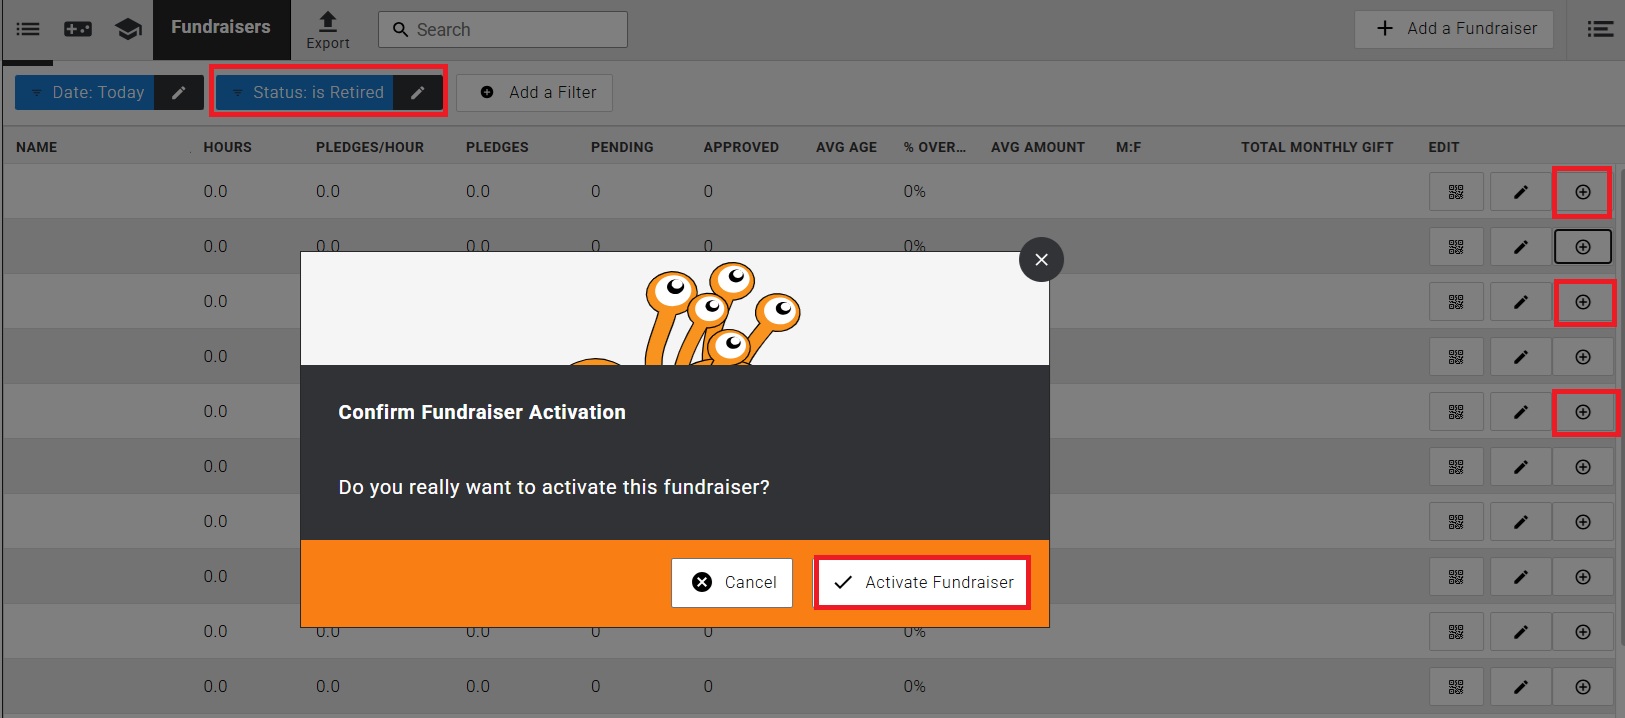
Task: Sort by the APPROVED column header
Action: coord(741,147)
